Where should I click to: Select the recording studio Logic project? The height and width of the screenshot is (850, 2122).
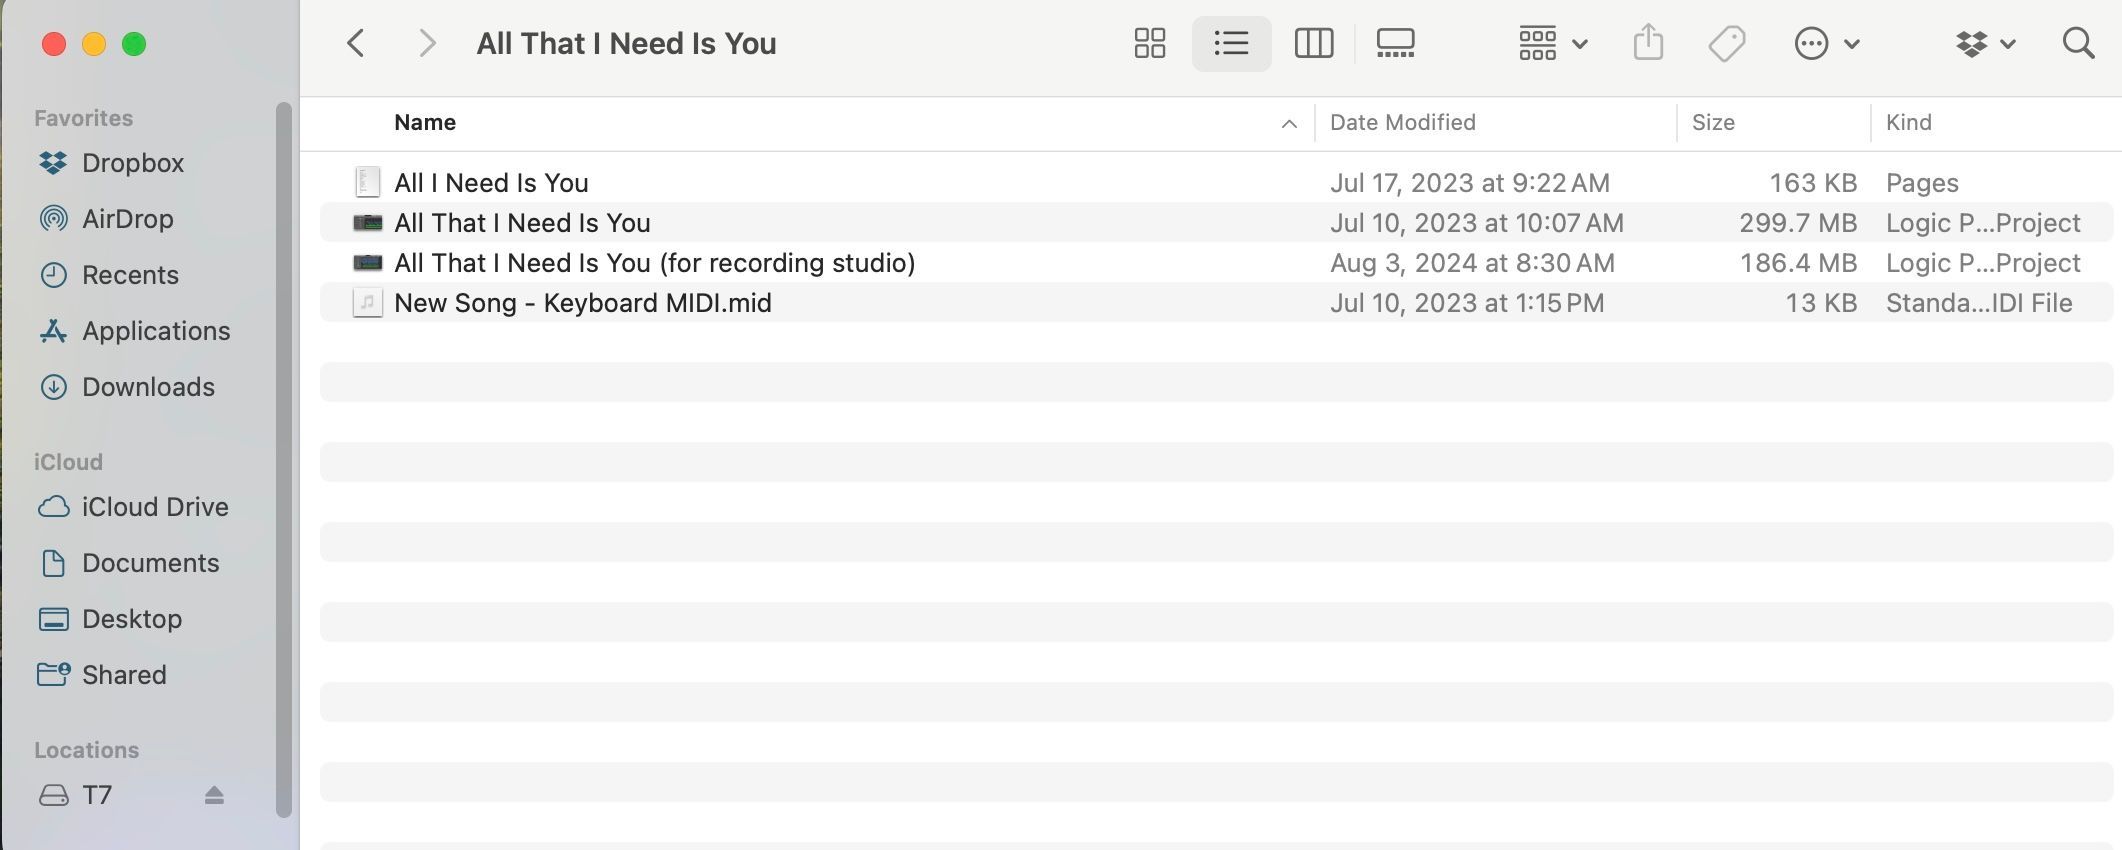pyautogui.click(x=654, y=263)
